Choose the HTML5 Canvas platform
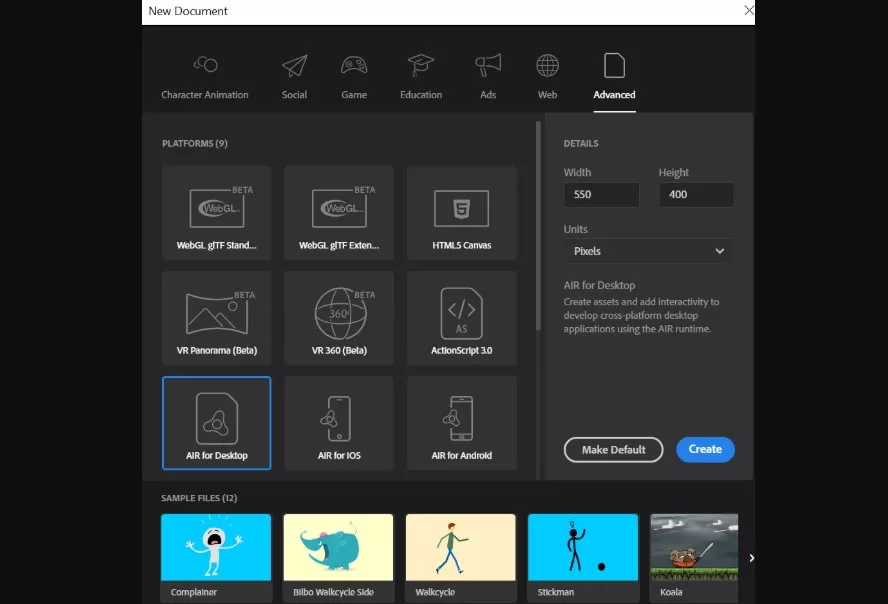888x604 pixels. click(462, 213)
